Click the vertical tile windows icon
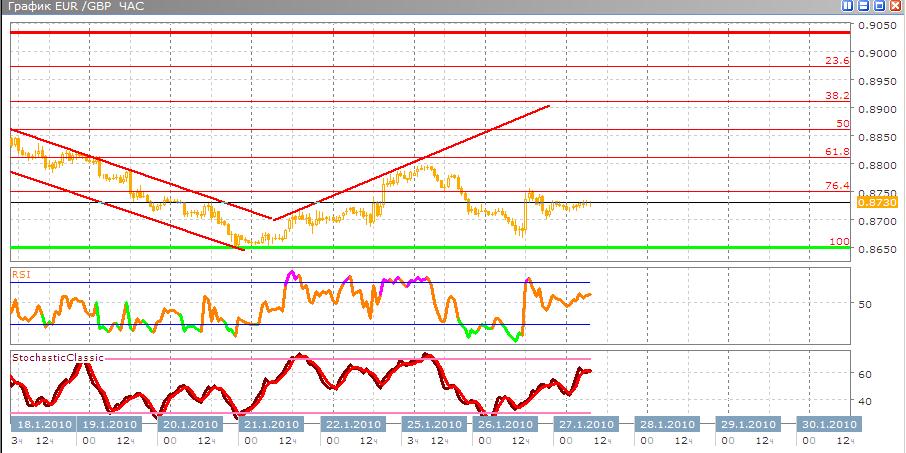Viewport: 906px width, 453px height. pos(848,6)
